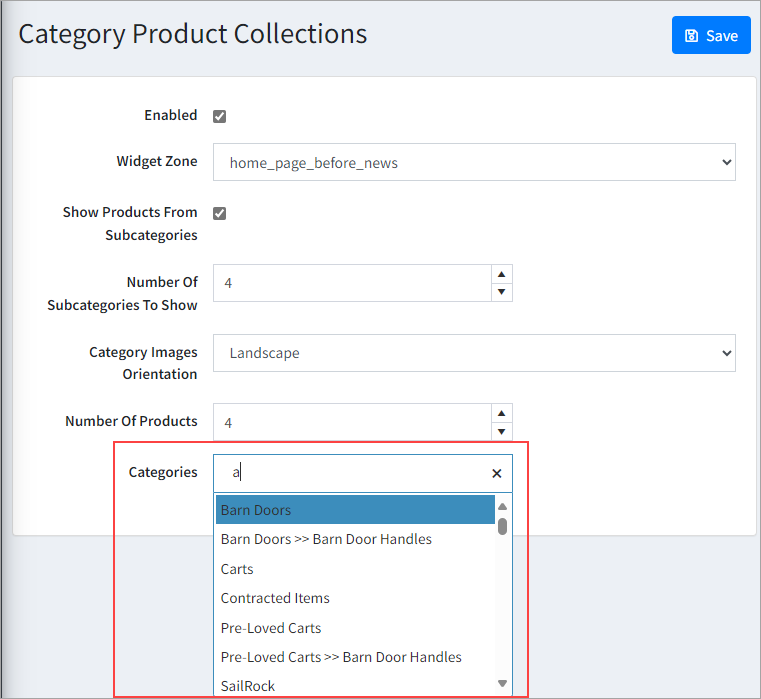Click the category list scroll down arrow
Viewport: 761px width, 699px height.
(502, 683)
